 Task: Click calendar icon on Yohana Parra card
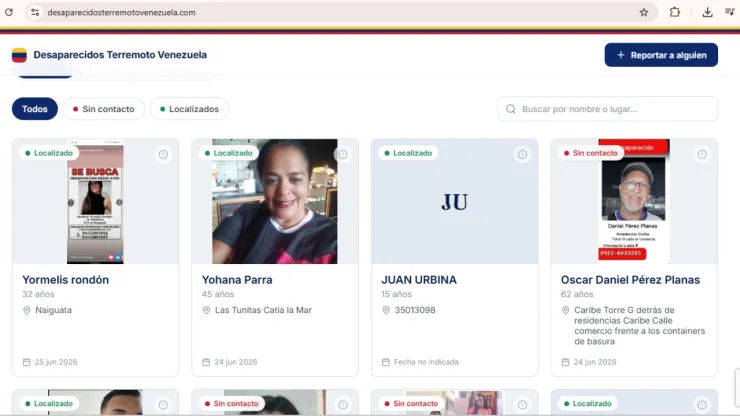click(206, 362)
